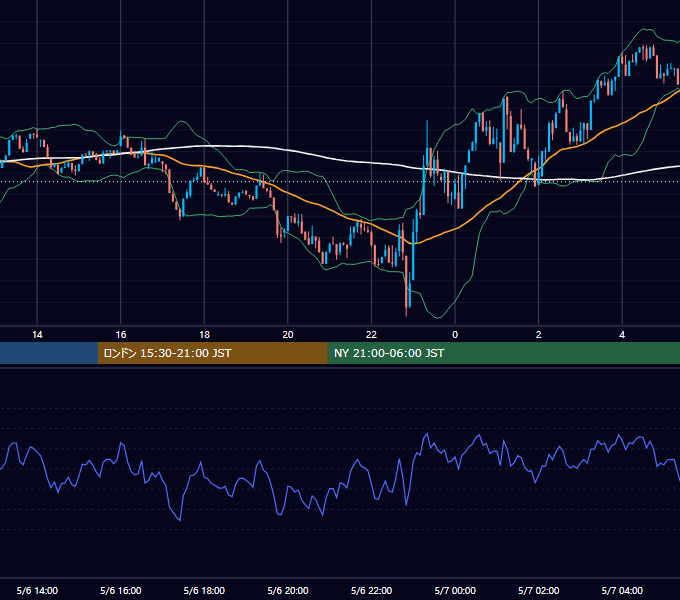Image resolution: width=680 pixels, height=600 pixels.
Task: Click the 2 hour axis label
Action: 538,335
